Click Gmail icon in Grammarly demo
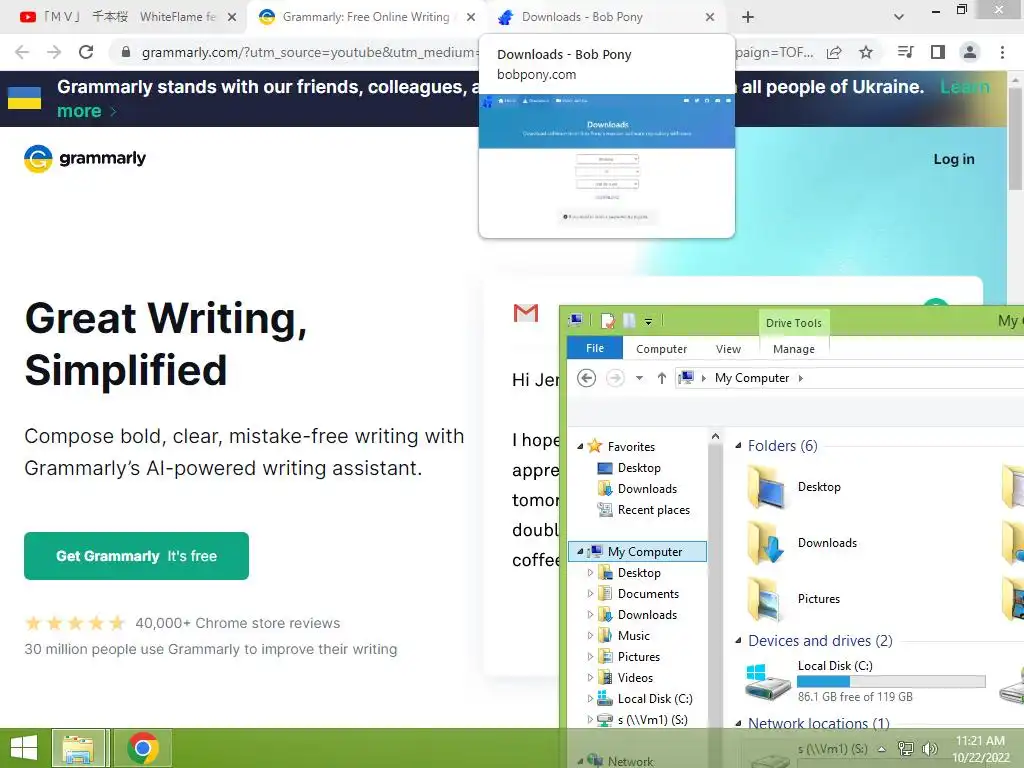Viewport: 1024px width, 768px height. tap(526, 313)
